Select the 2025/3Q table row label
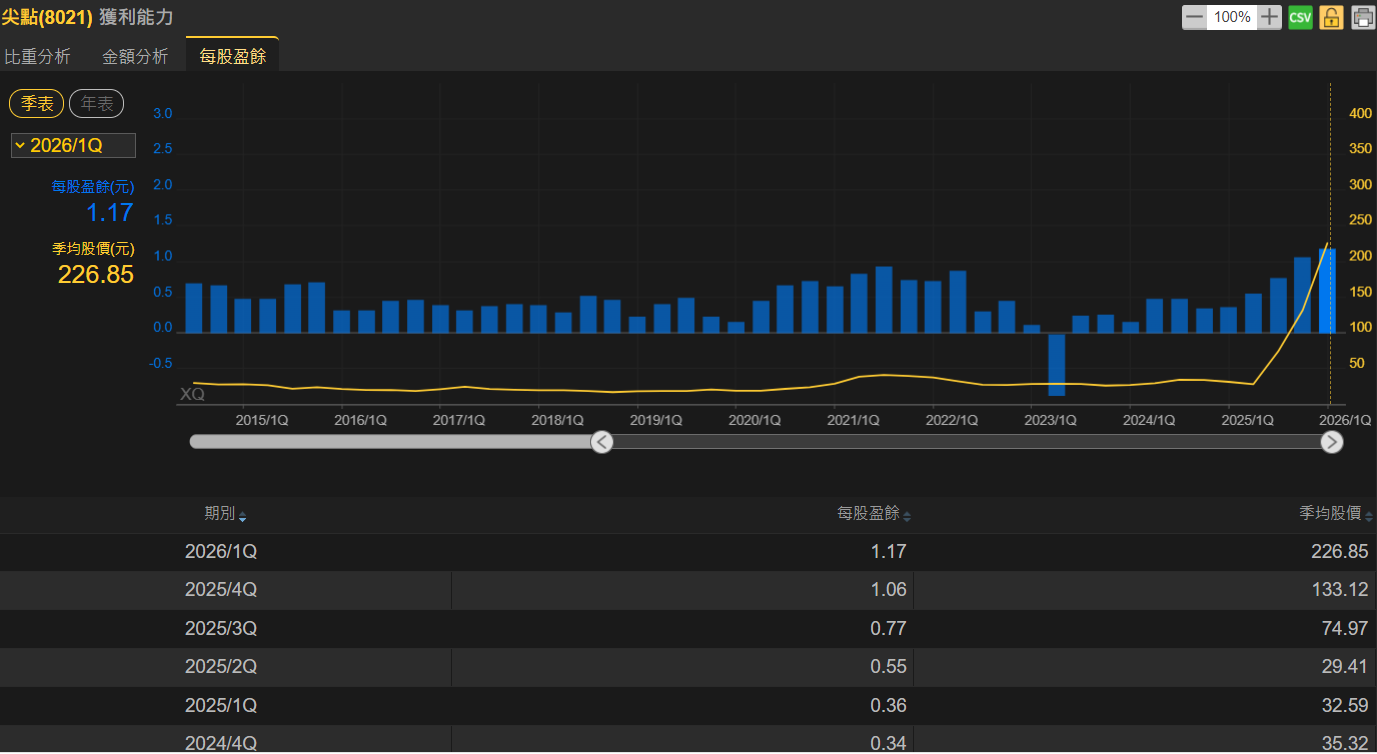1377x754 pixels. tap(221, 629)
